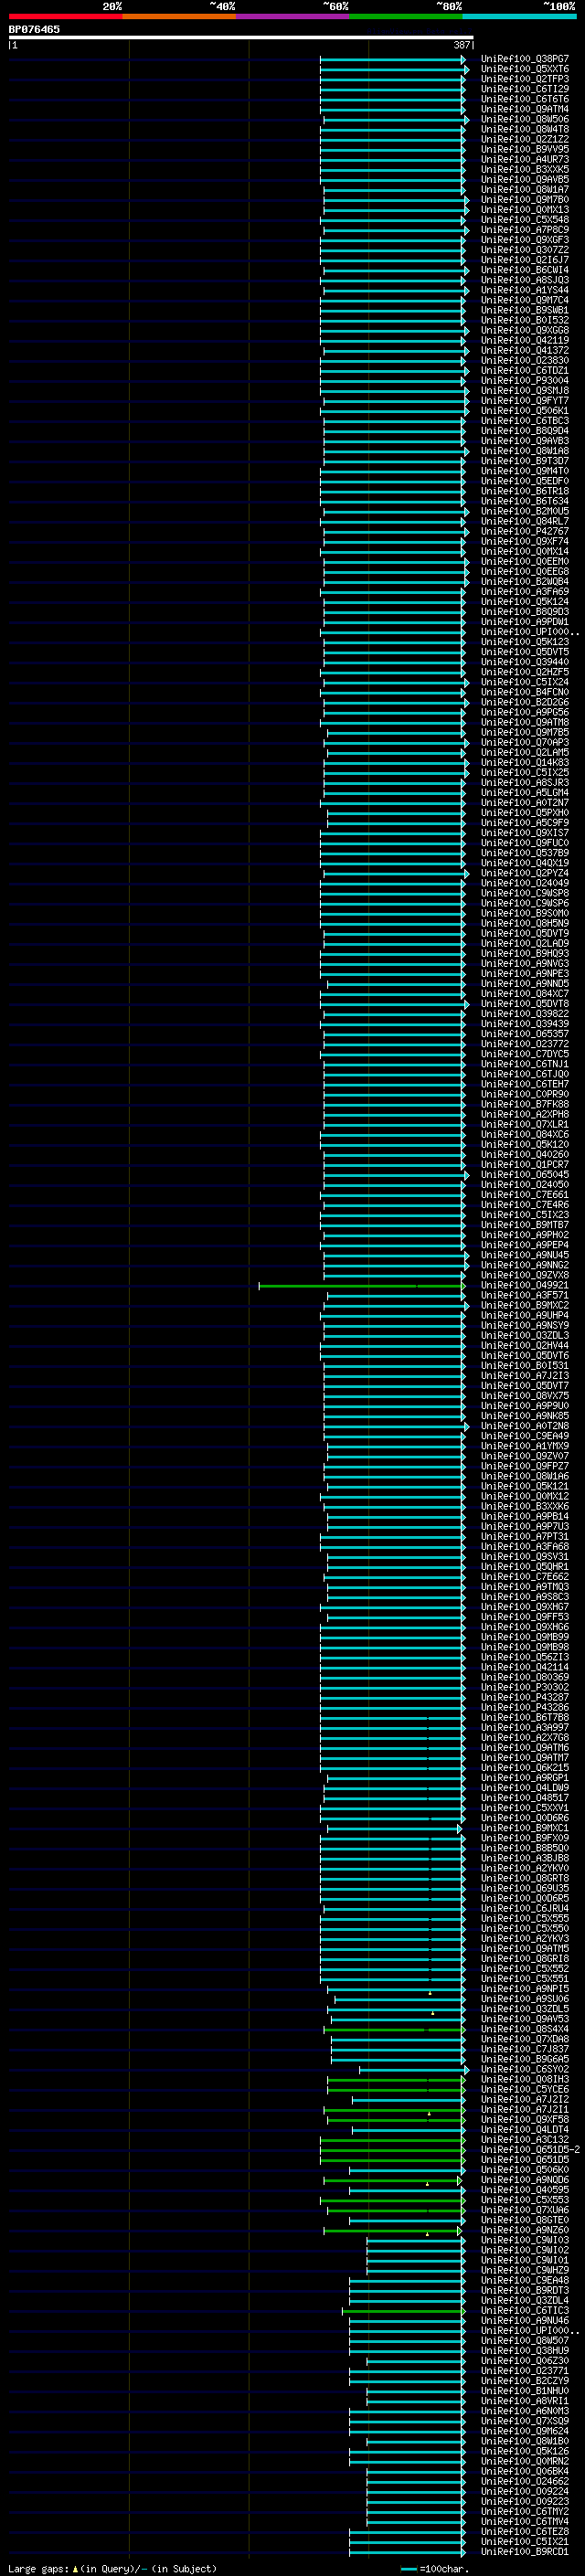Click the green ~80% identity legend bar

point(406,16)
